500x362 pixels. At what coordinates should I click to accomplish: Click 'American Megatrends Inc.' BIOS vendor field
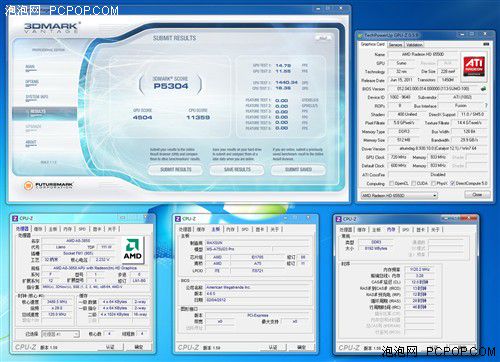pos(257,287)
